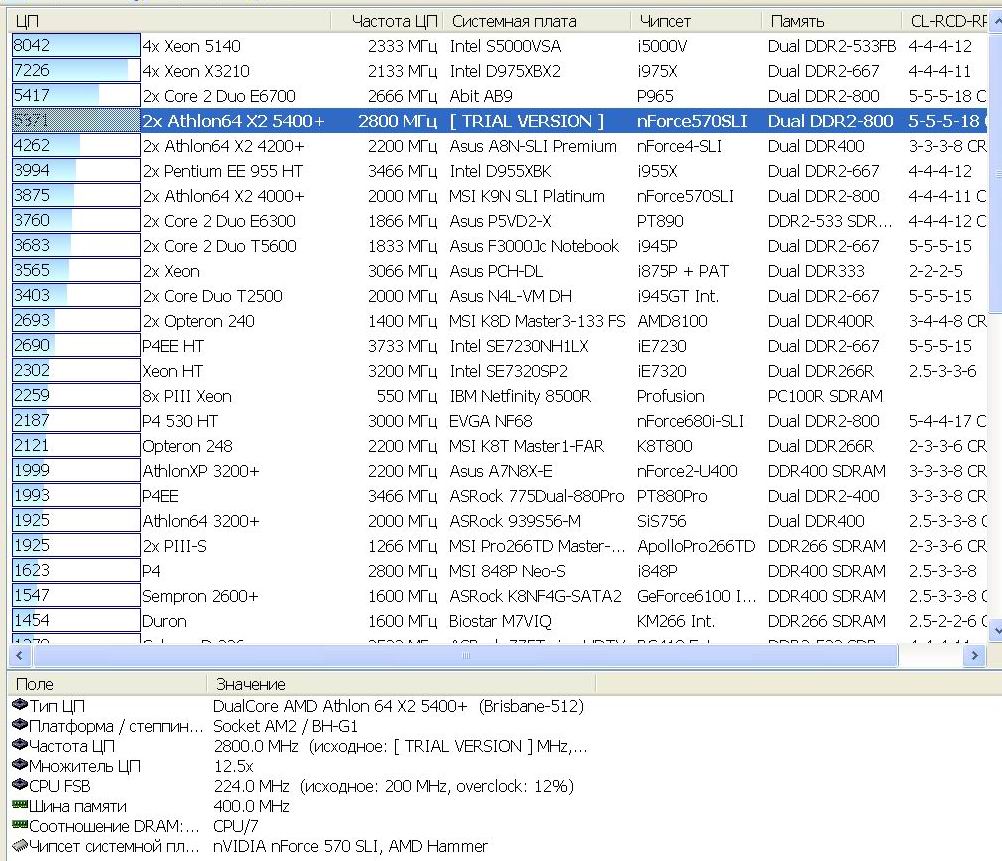Click the memory icon next to Соотношение DRAM
This screenshot has height=861, width=1002.
pyautogui.click(x=20, y=826)
